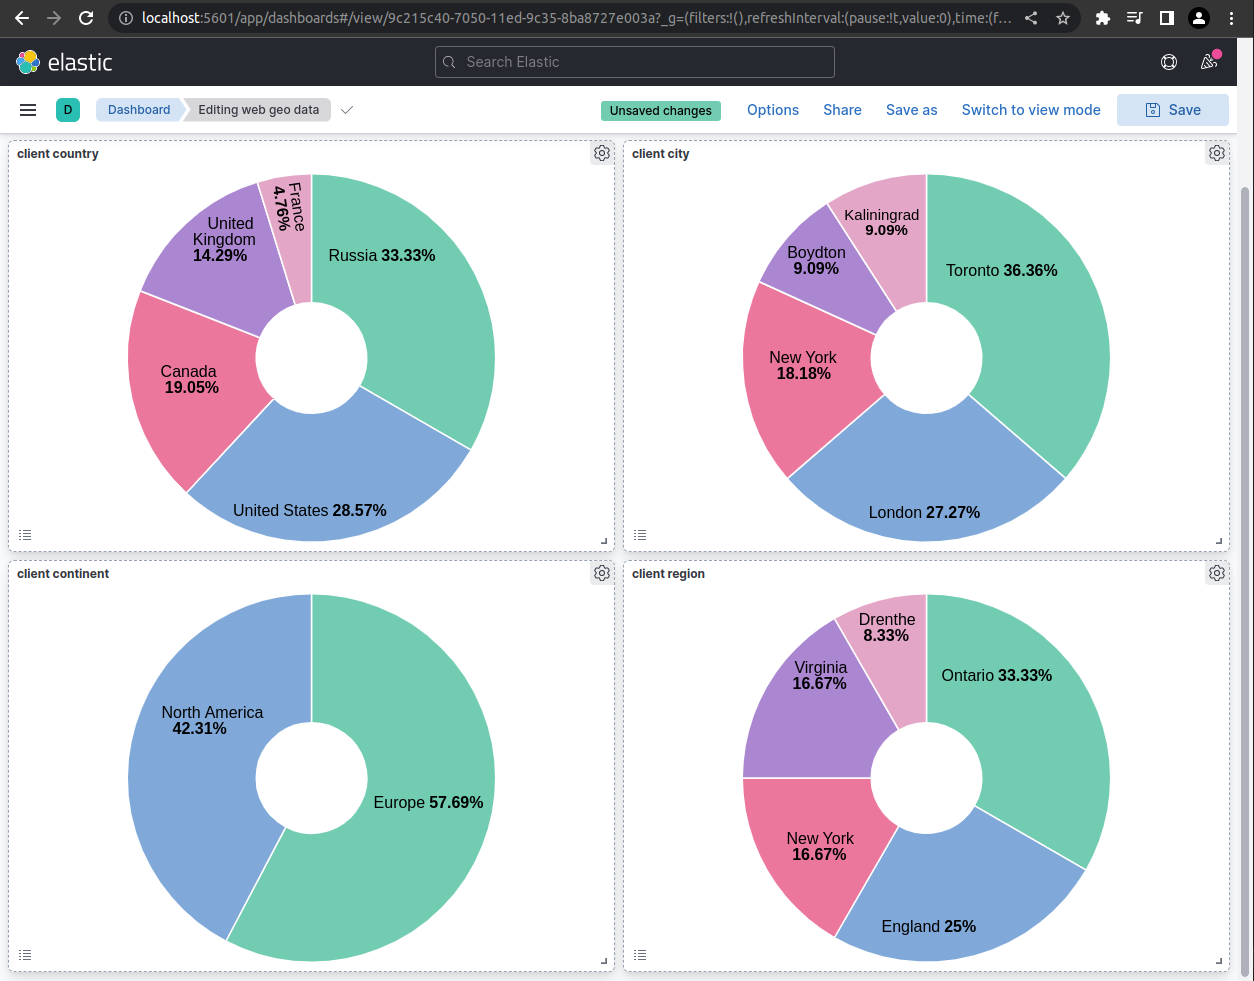Viewport: 1254px width, 981px height.
Task: Toggle the legend on client country chart
Action: [x=25, y=535]
